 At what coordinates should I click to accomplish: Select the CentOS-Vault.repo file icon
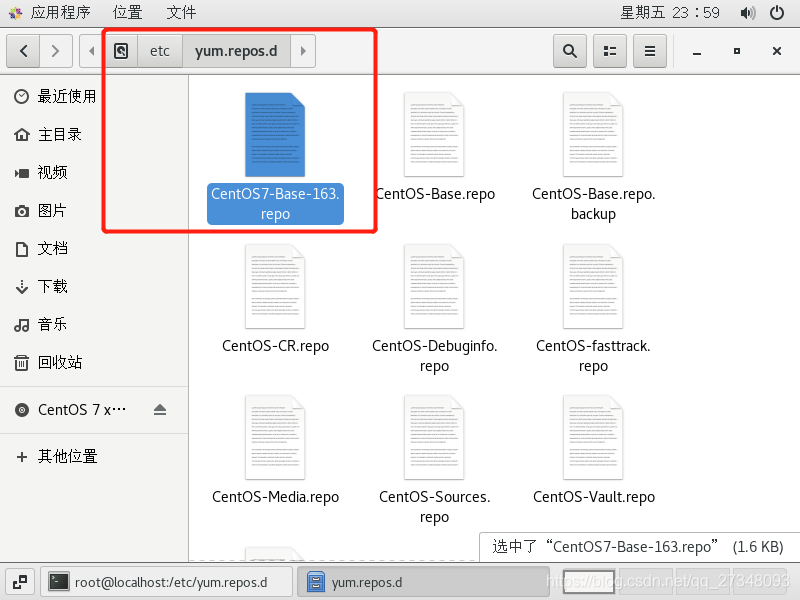click(593, 438)
